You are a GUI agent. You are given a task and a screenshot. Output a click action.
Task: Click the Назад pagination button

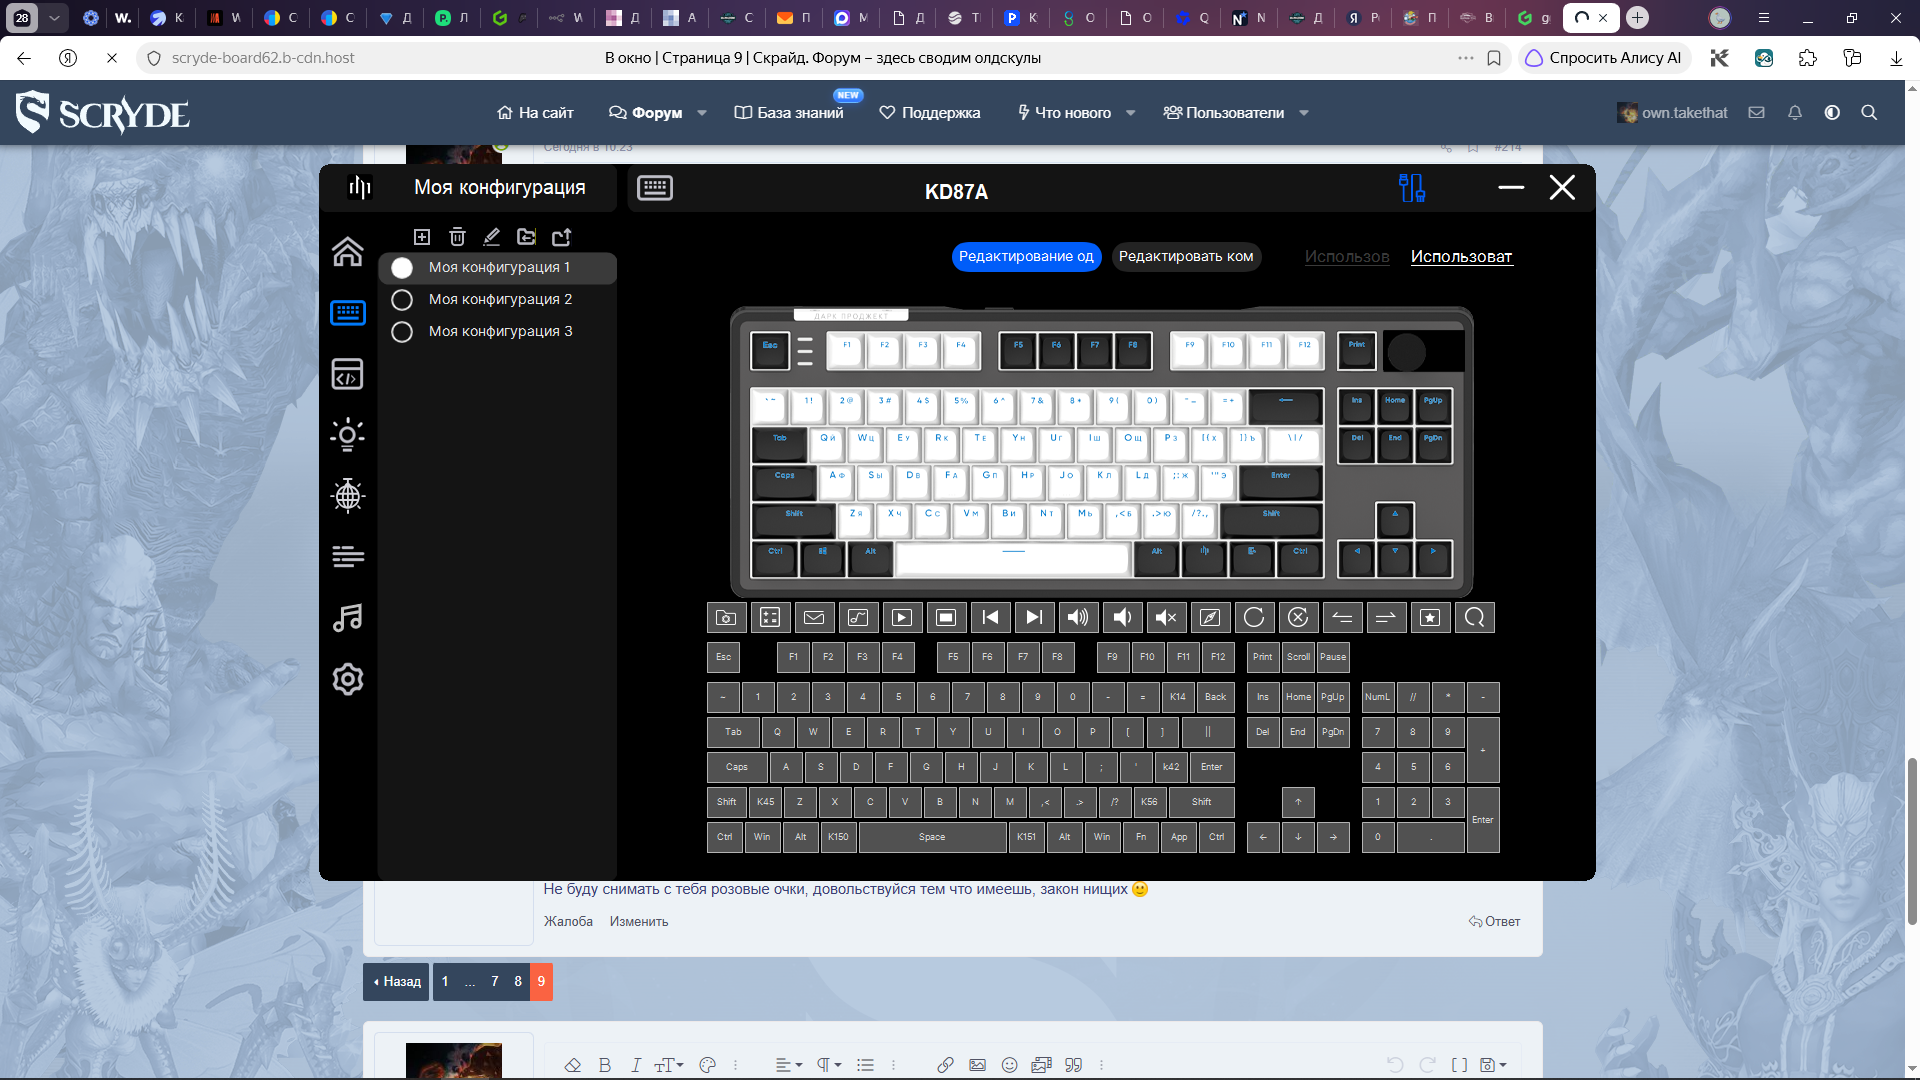(x=397, y=982)
